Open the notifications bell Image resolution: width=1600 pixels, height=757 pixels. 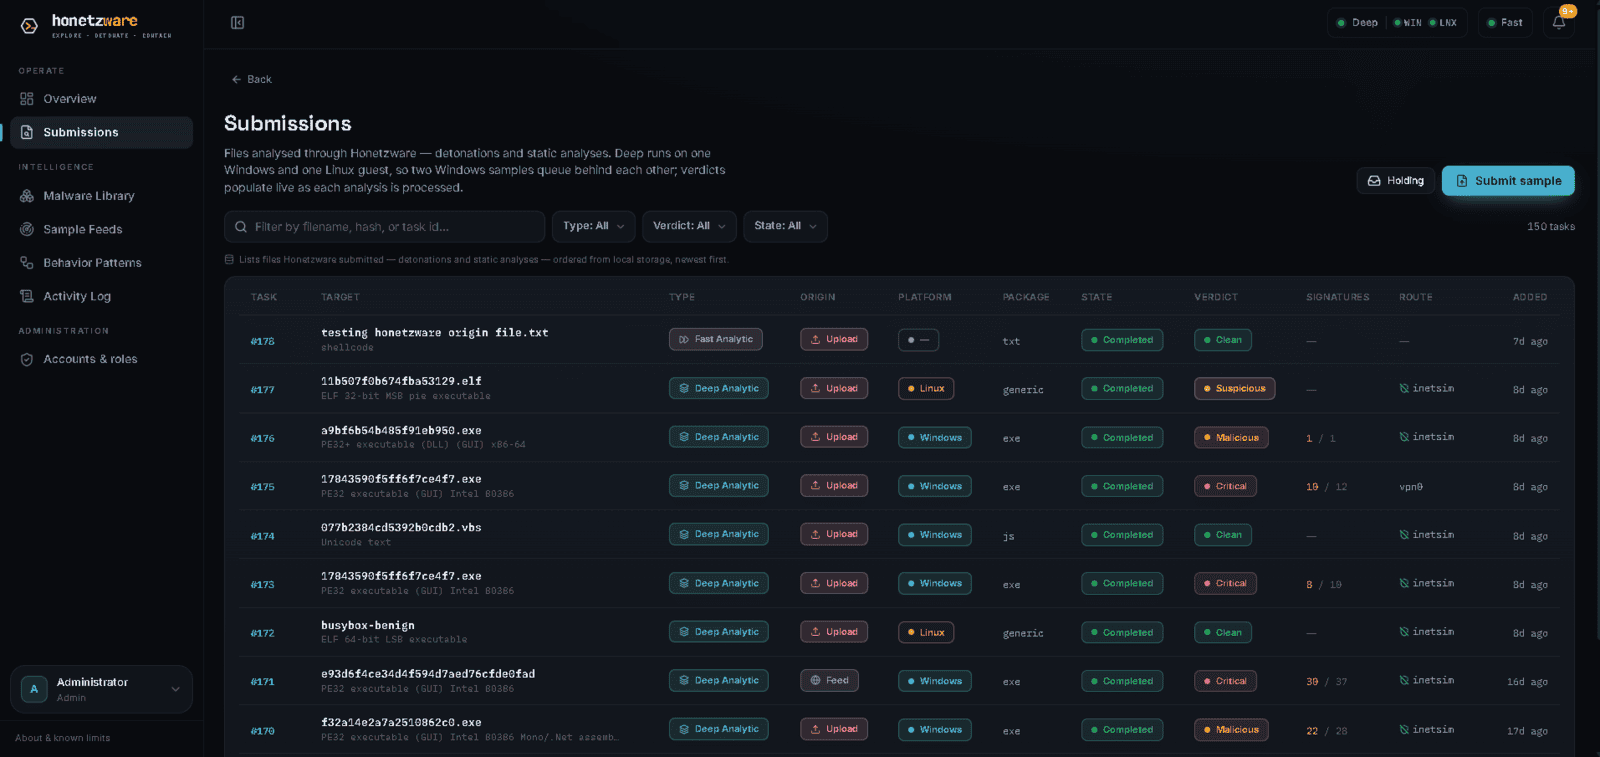(x=1559, y=23)
